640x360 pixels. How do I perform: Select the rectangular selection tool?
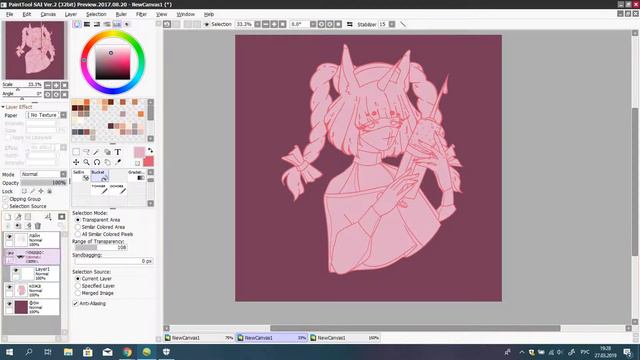click(76, 152)
